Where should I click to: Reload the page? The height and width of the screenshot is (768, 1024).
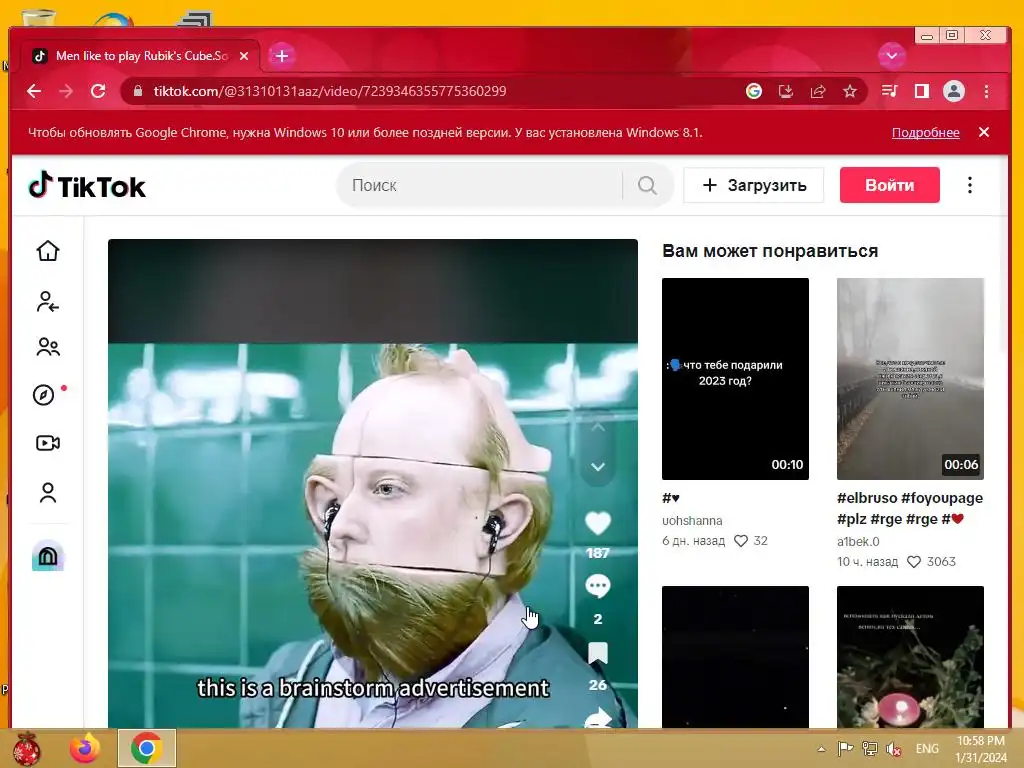coord(98,91)
